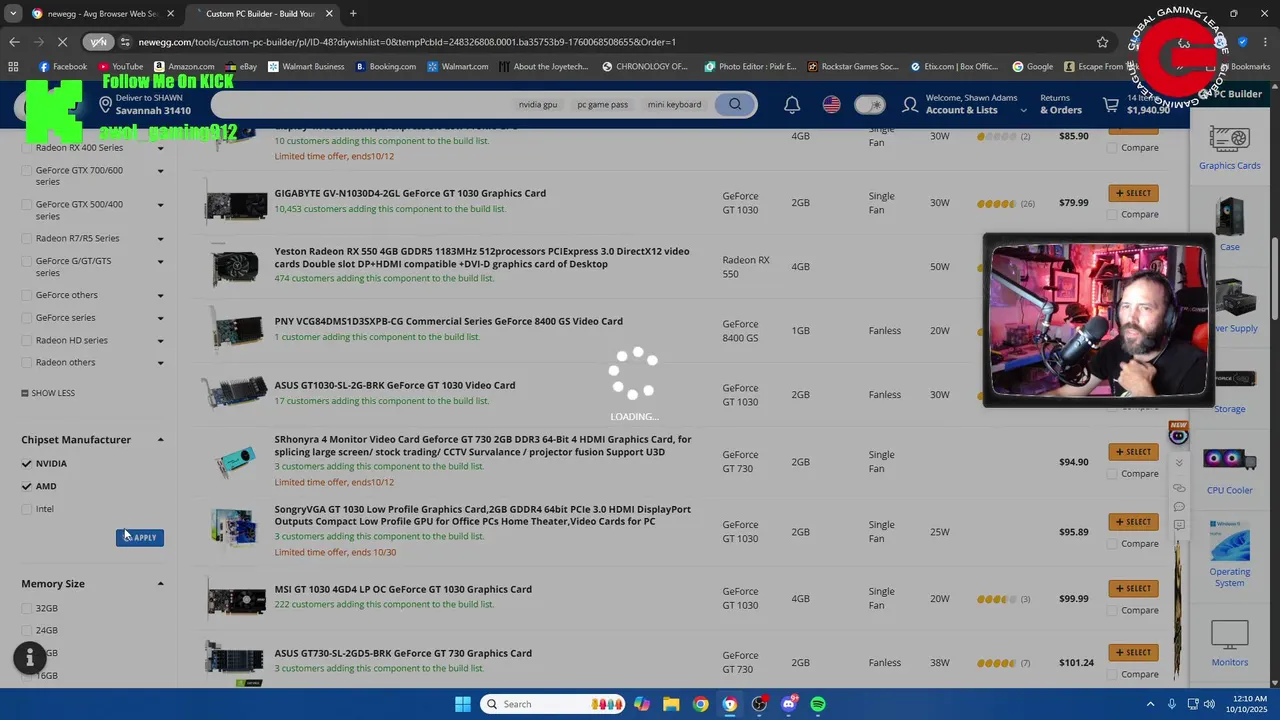Click SHOW LESS under GPU series filters
The image size is (1280, 720).
48,393
